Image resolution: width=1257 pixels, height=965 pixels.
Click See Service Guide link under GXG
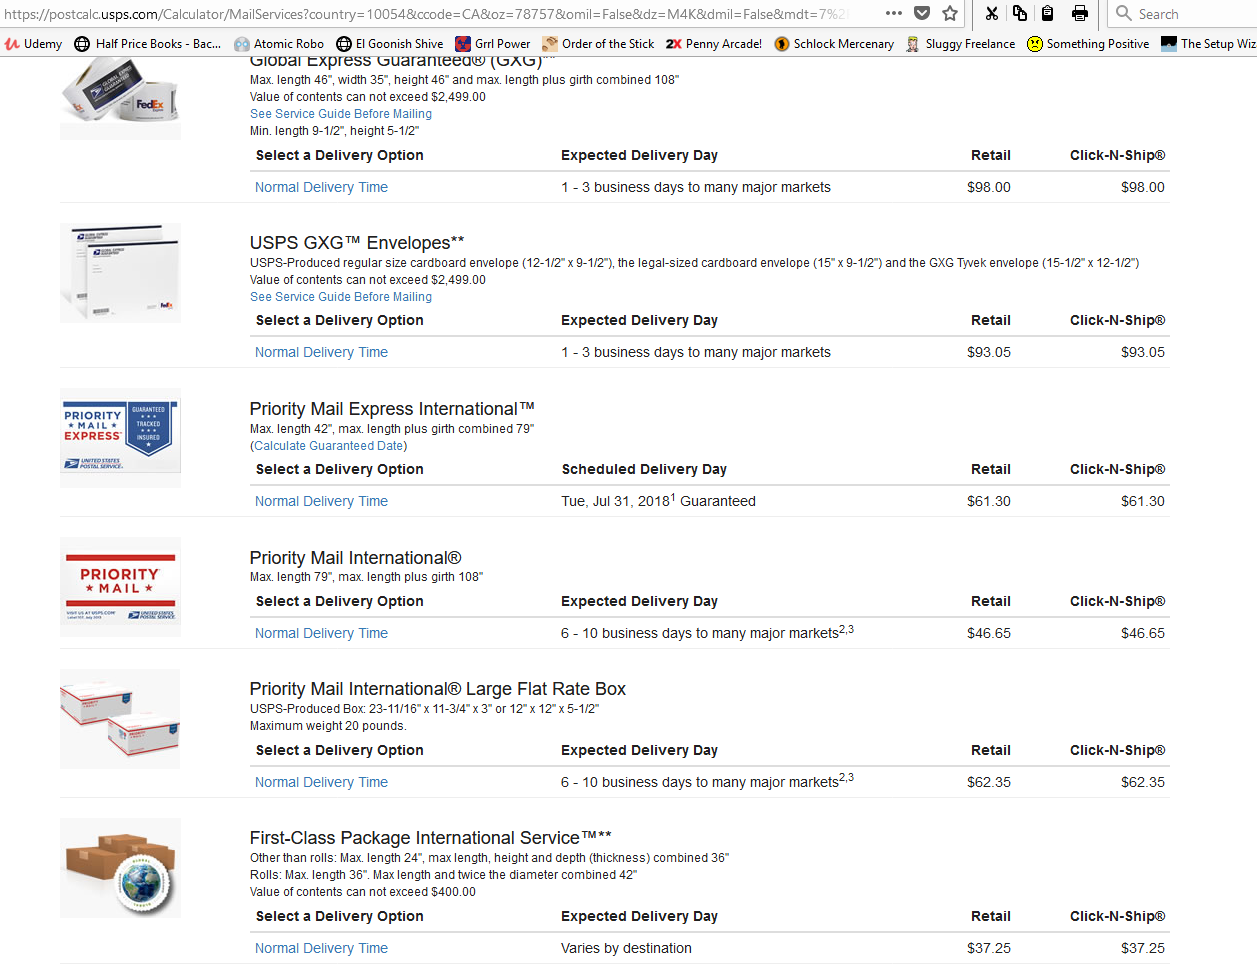pos(341,114)
